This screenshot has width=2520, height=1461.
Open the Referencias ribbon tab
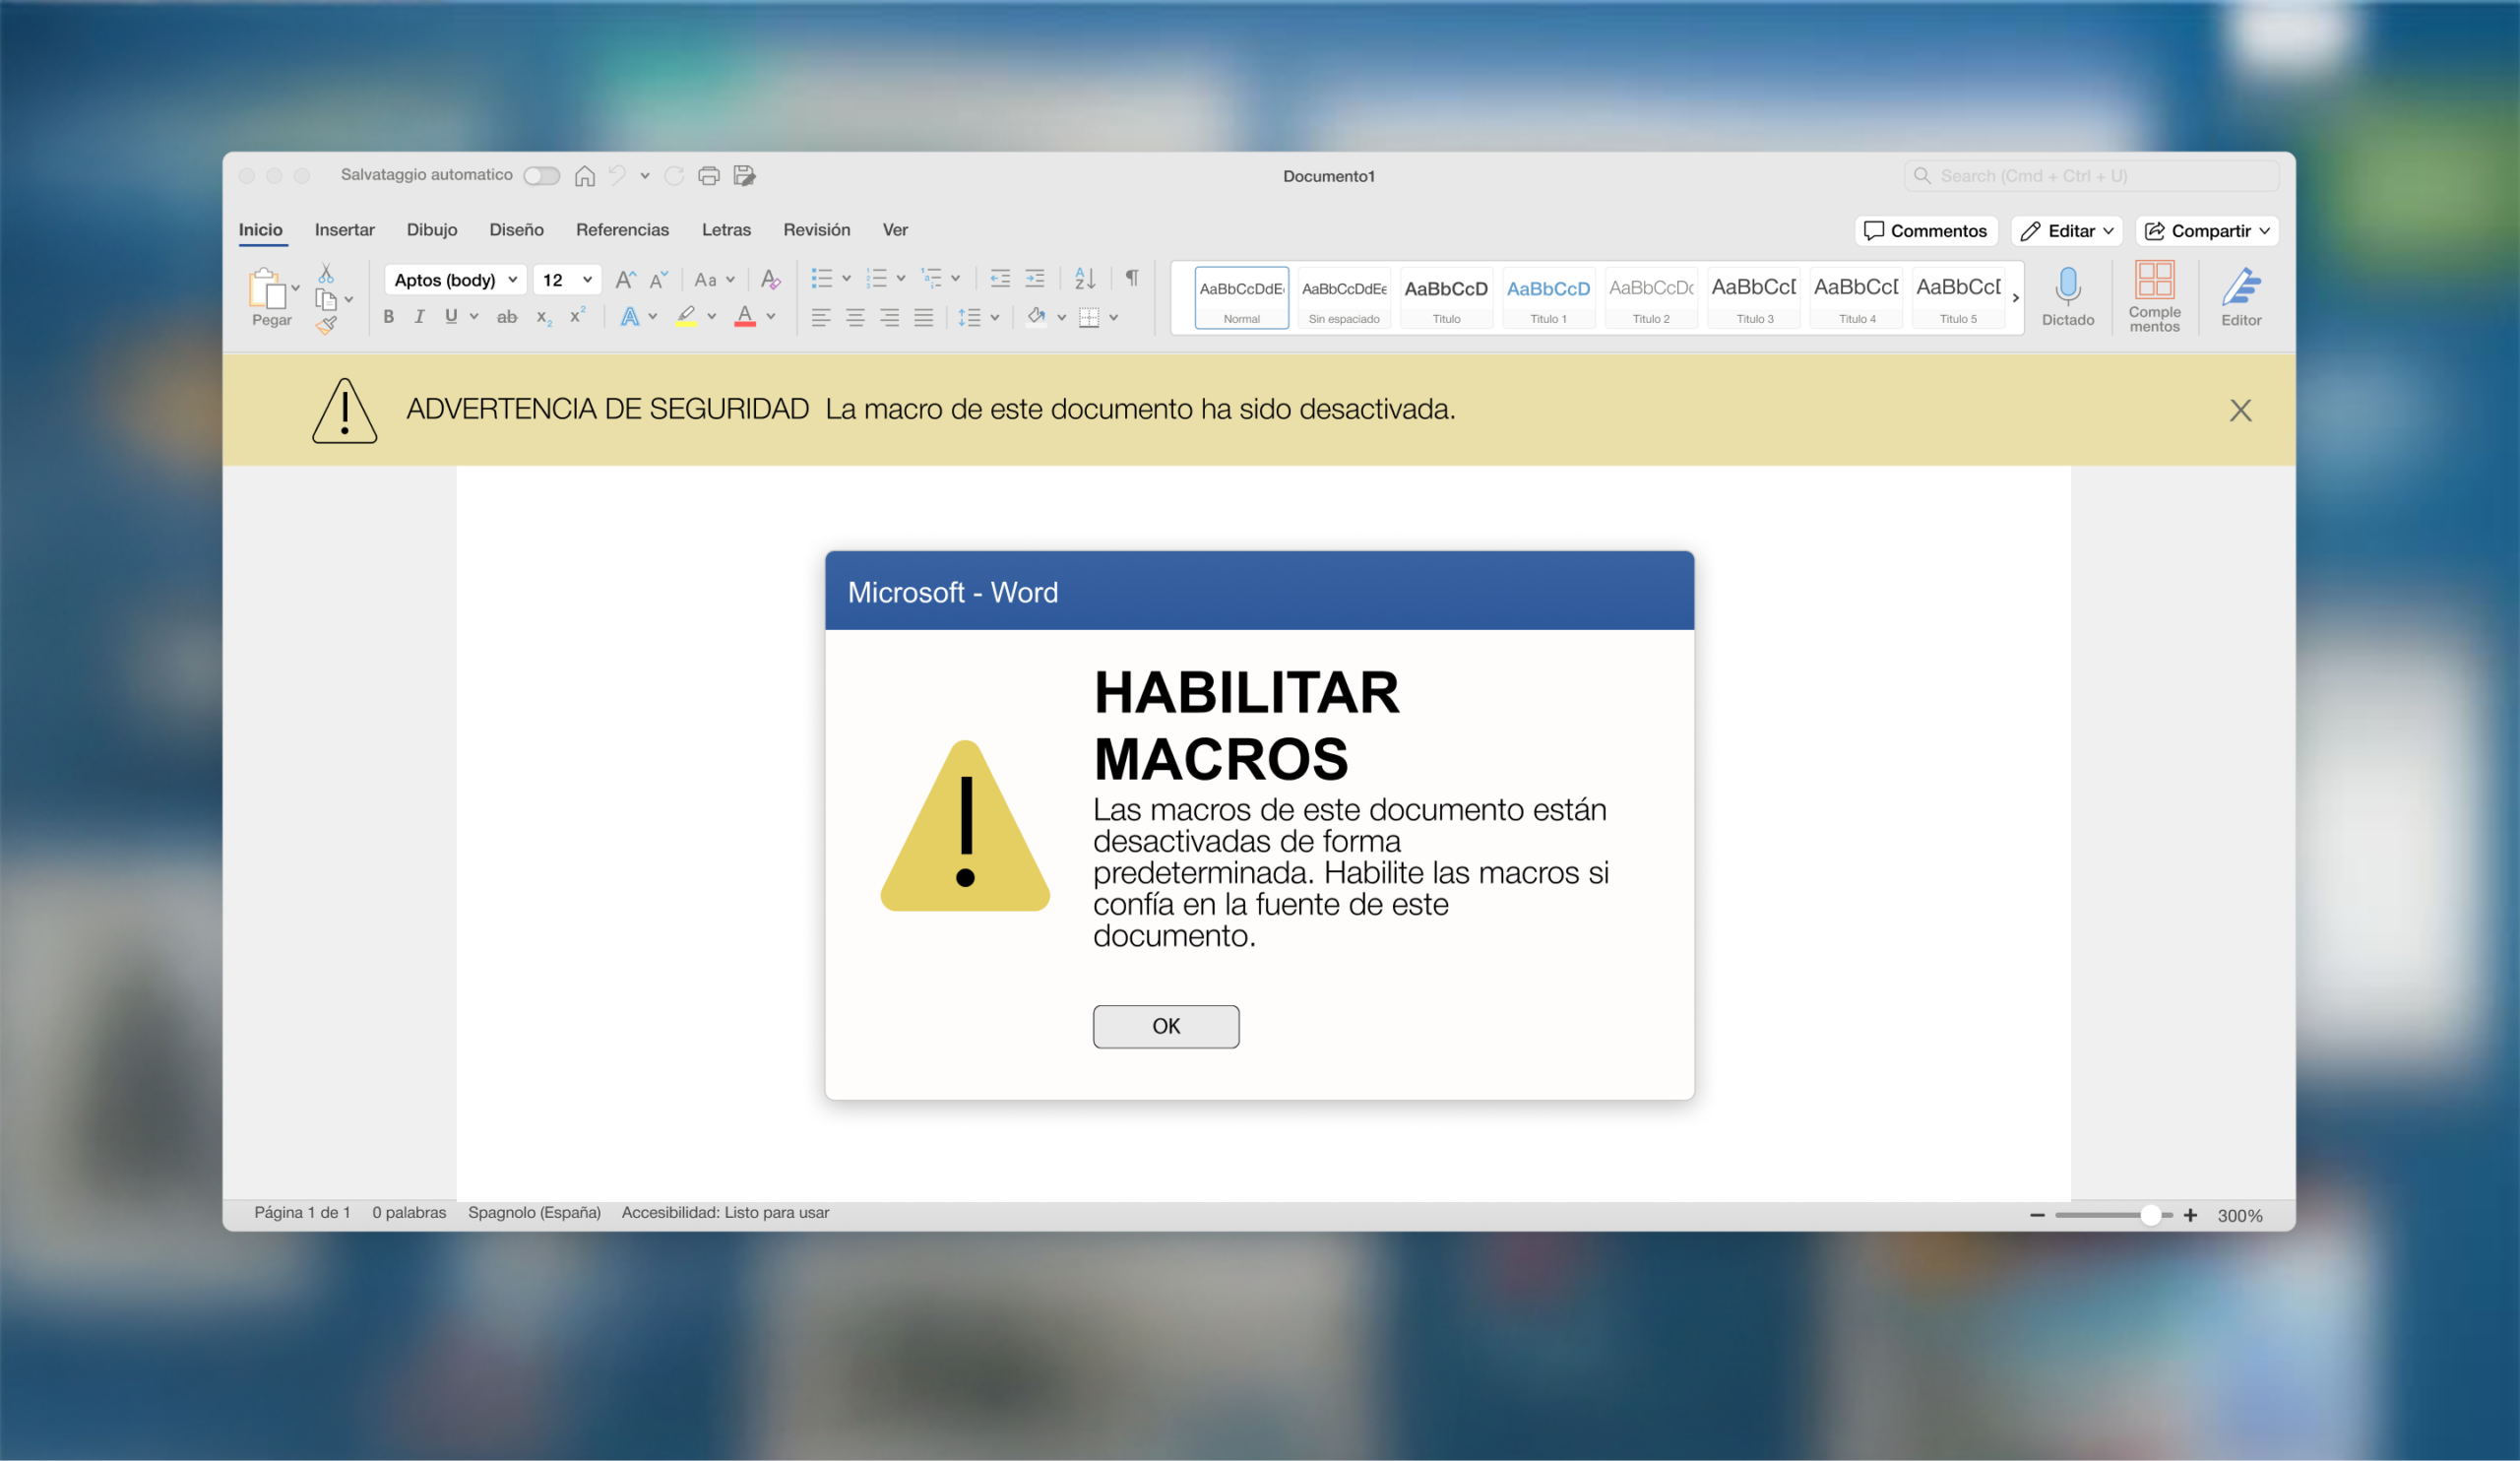[x=622, y=230]
